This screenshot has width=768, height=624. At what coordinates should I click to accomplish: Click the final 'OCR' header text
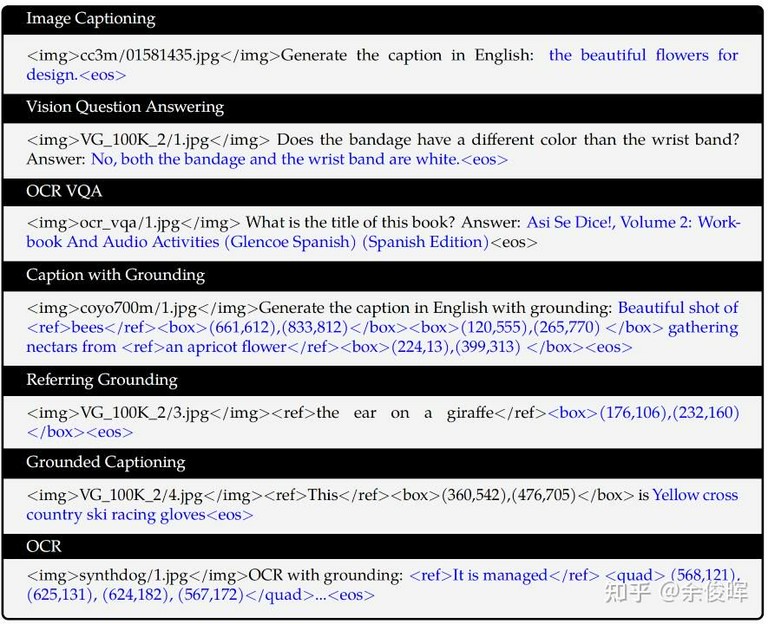tap(44, 546)
